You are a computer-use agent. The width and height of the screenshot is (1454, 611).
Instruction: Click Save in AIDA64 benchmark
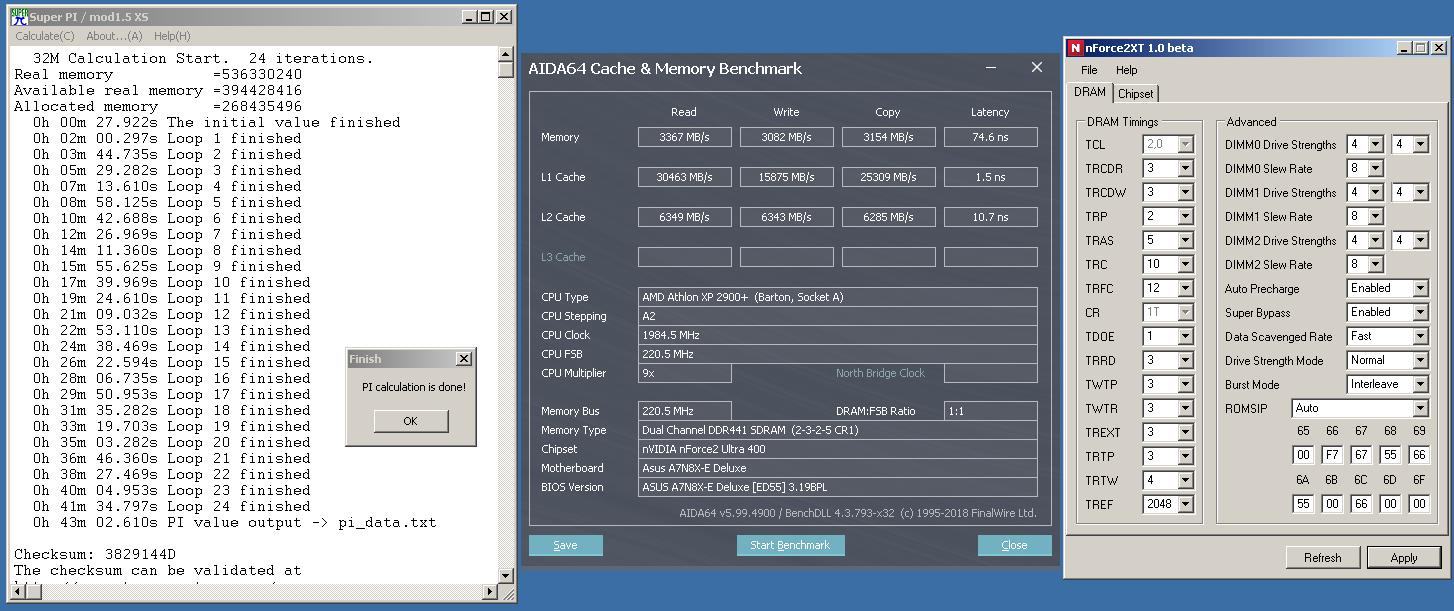(565, 545)
